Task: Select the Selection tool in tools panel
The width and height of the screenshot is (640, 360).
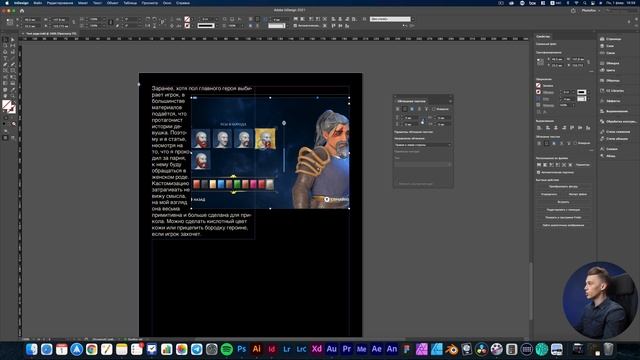Action: (5, 40)
